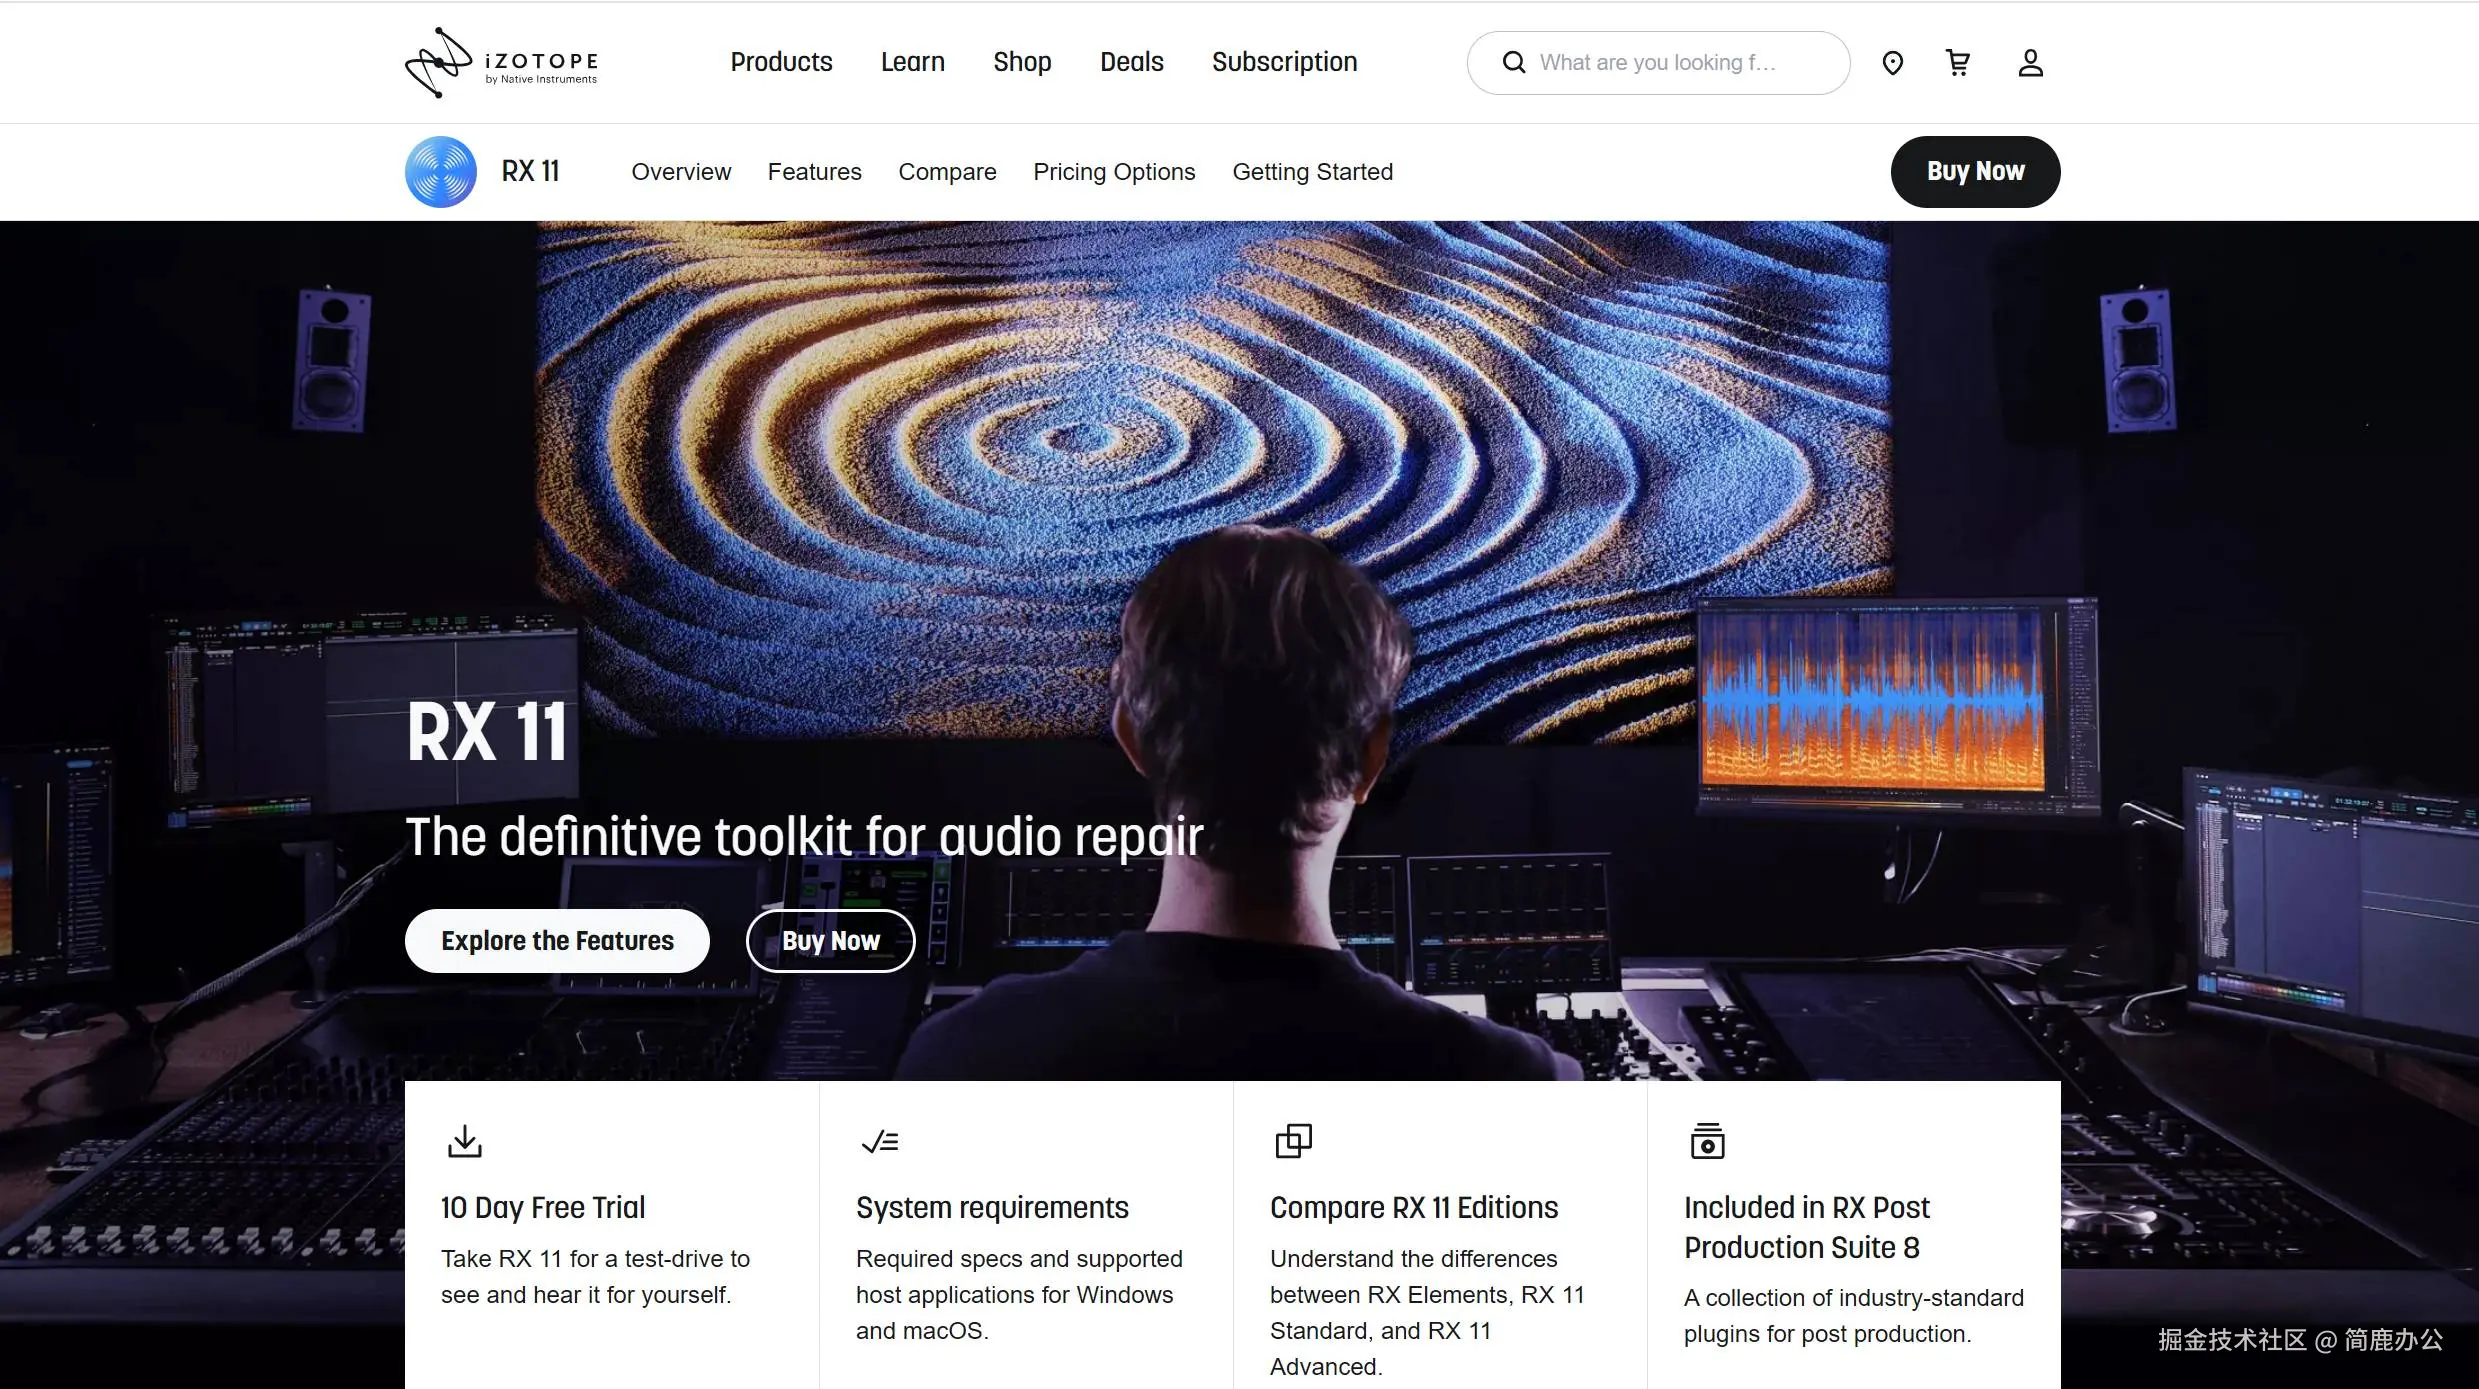2479x1389 pixels.
Task: Open the user account icon
Action: pyautogui.click(x=2030, y=63)
